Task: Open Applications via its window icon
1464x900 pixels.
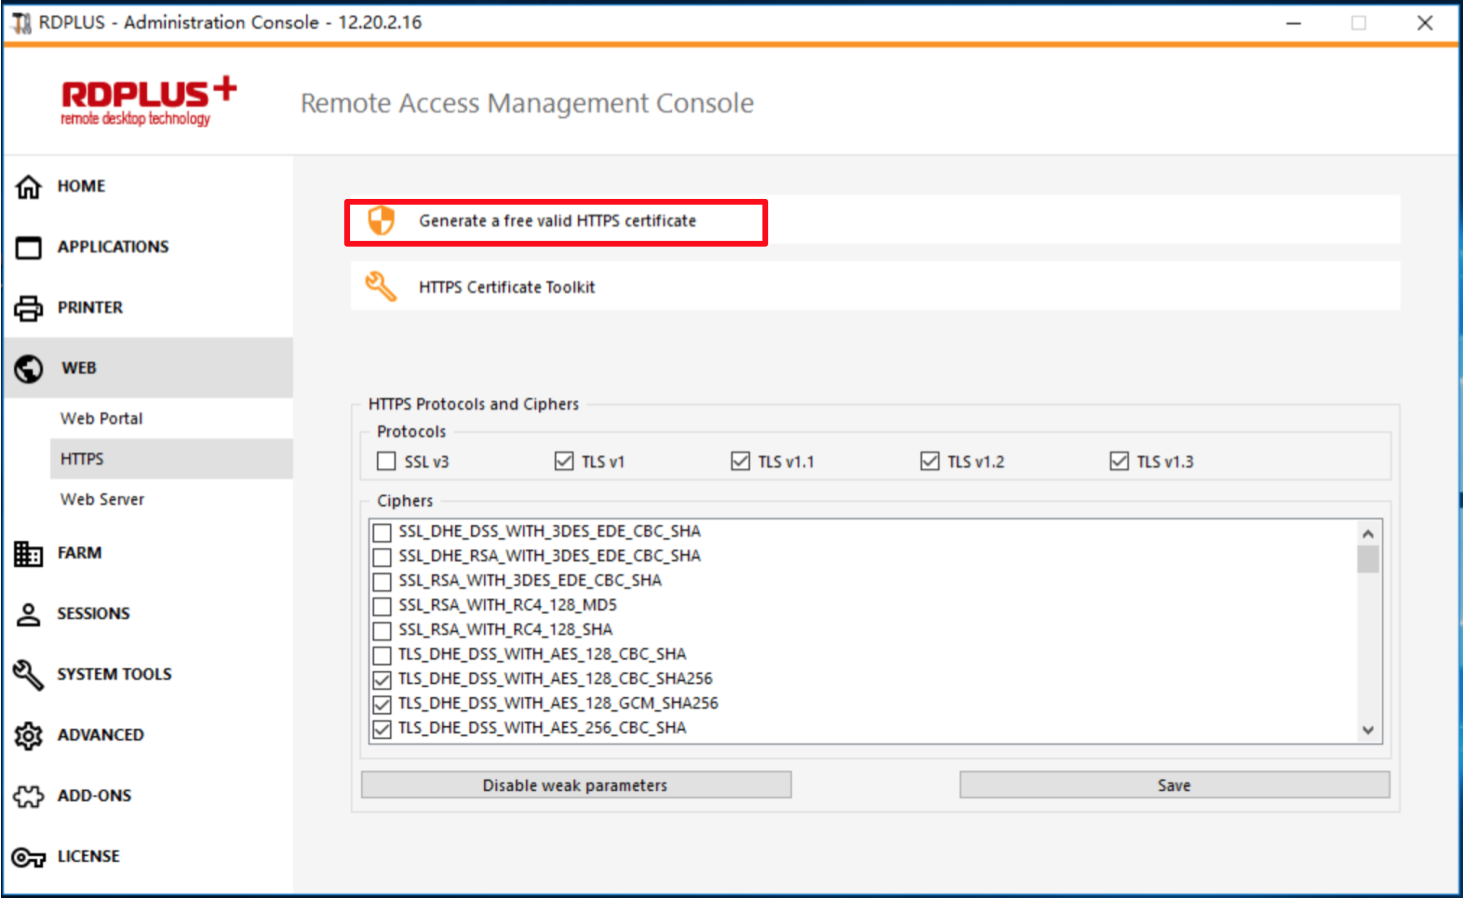Action: (x=29, y=247)
